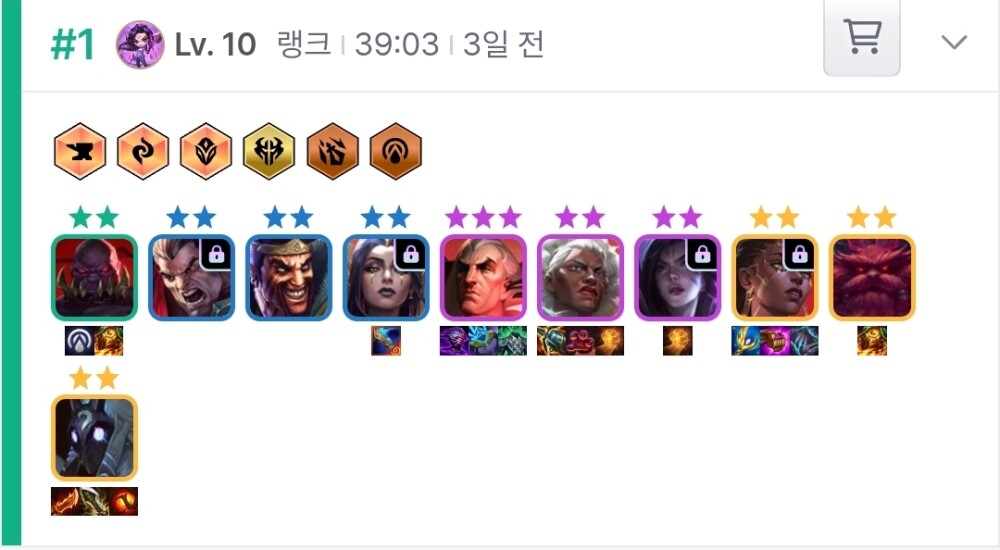This screenshot has height=550, width=1000.
Task: Select the gold horned-helmet trait icon
Action: pyautogui.click(x=269, y=151)
